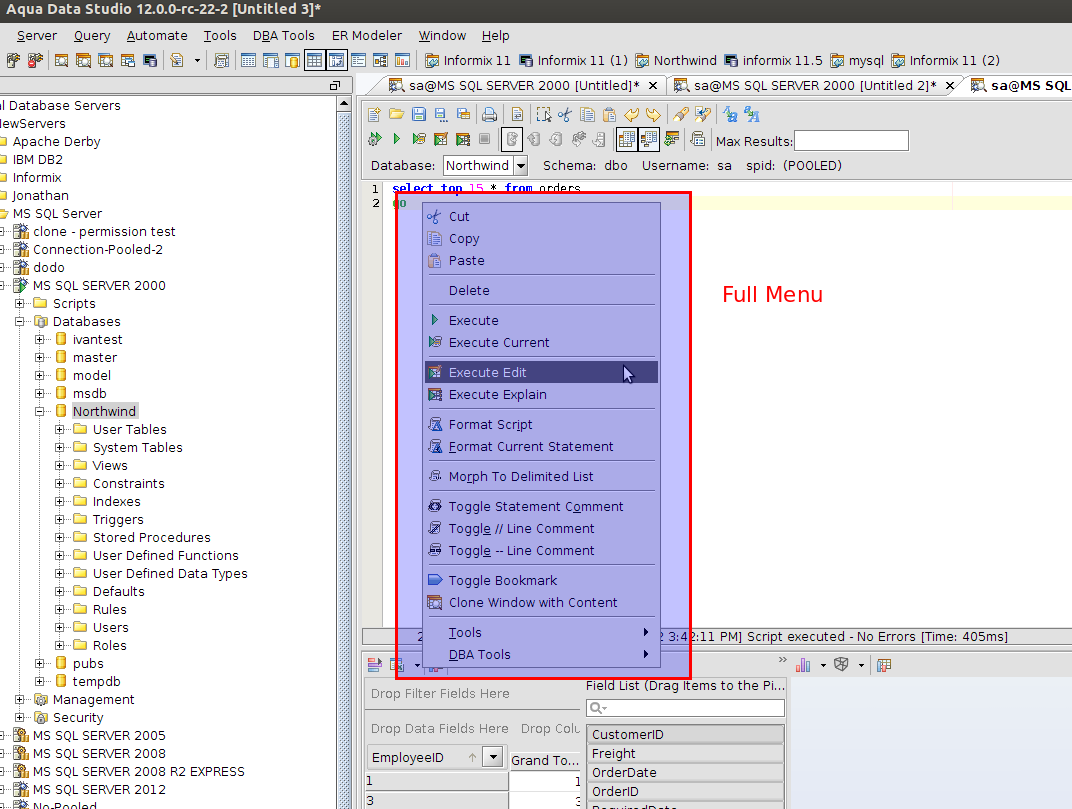Click the 3D cube icon in the results toolbar
Screen dimensions: 1072x809
pyautogui.click(x=841, y=665)
